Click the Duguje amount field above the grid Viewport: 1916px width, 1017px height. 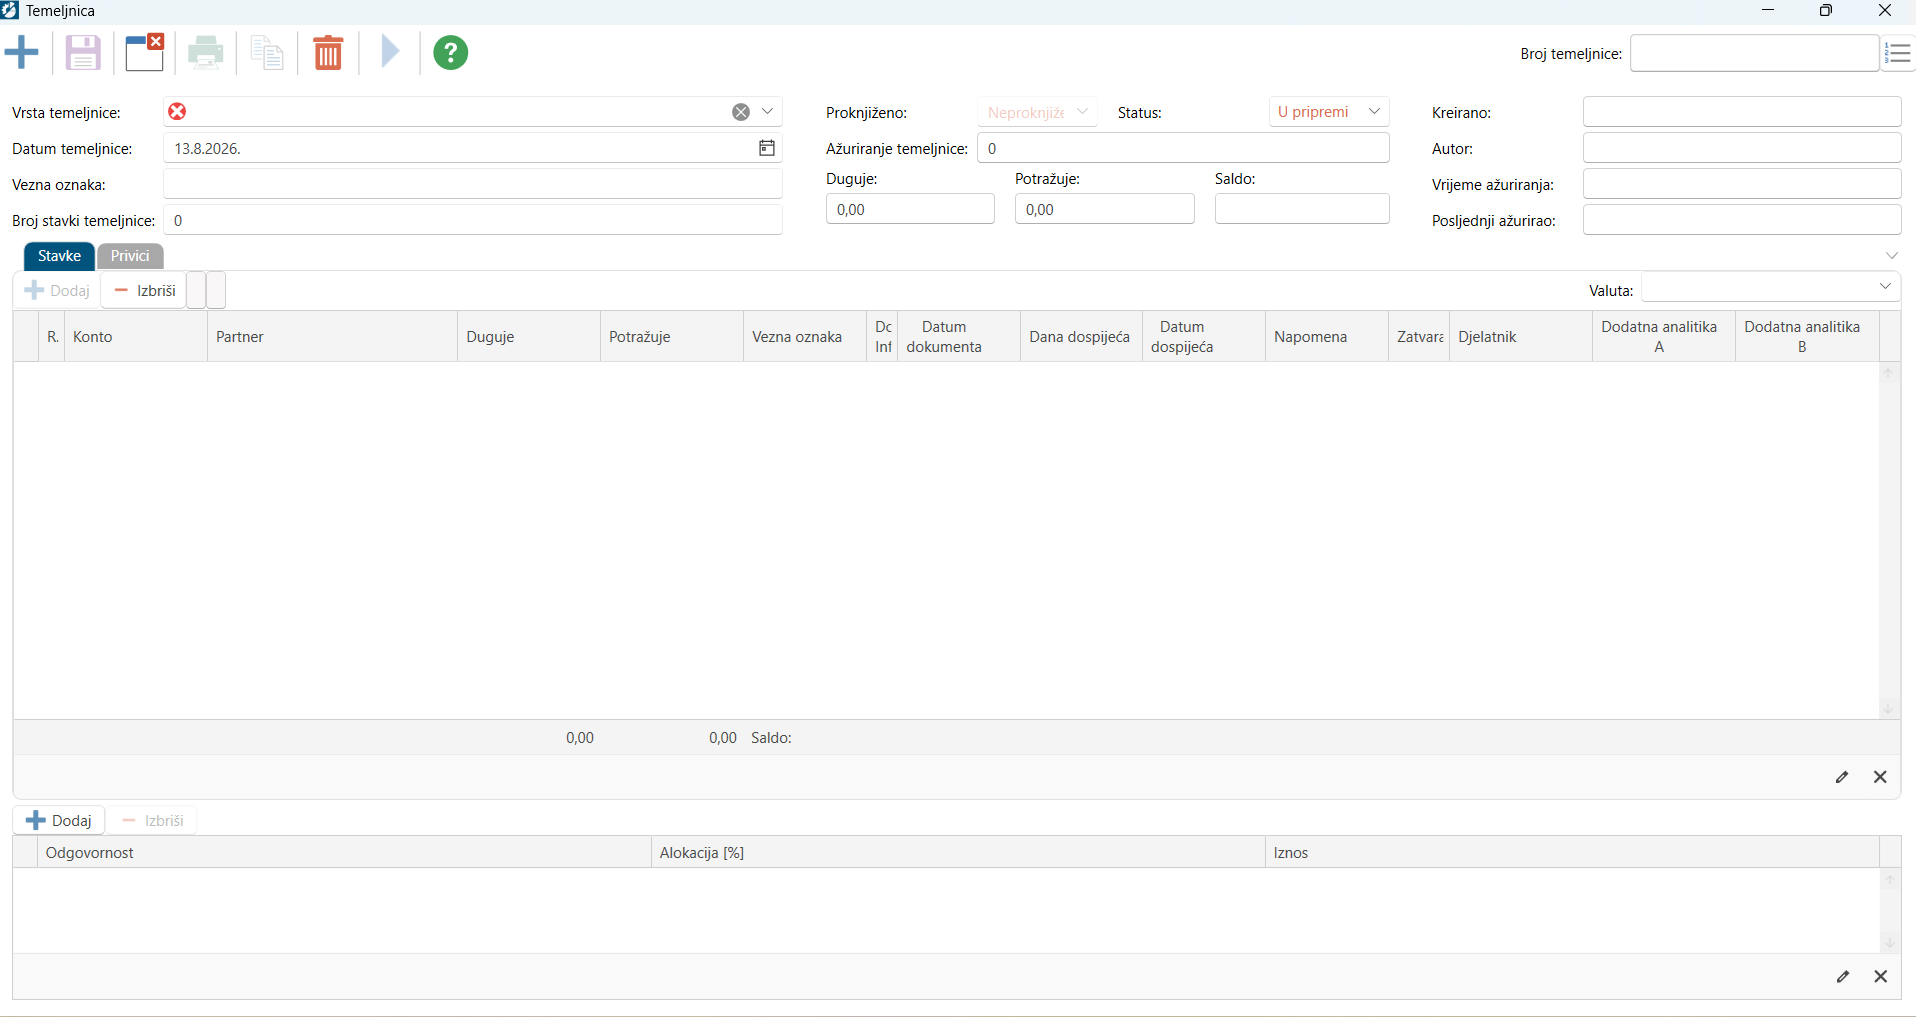(910, 209)
